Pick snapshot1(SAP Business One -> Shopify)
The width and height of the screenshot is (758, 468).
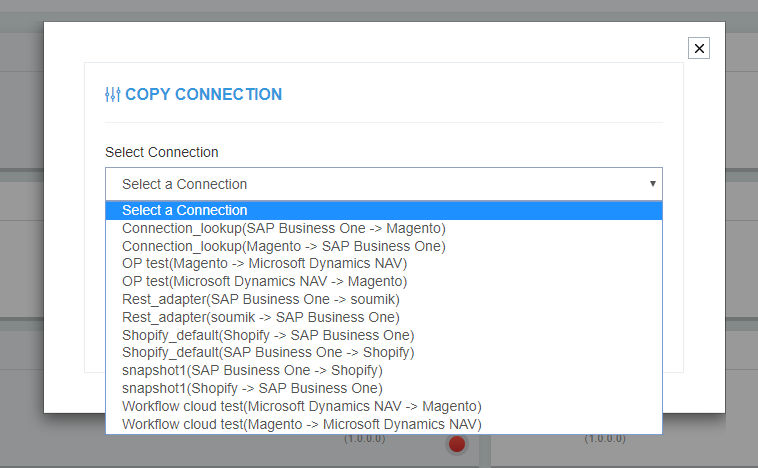coord(384,370)
